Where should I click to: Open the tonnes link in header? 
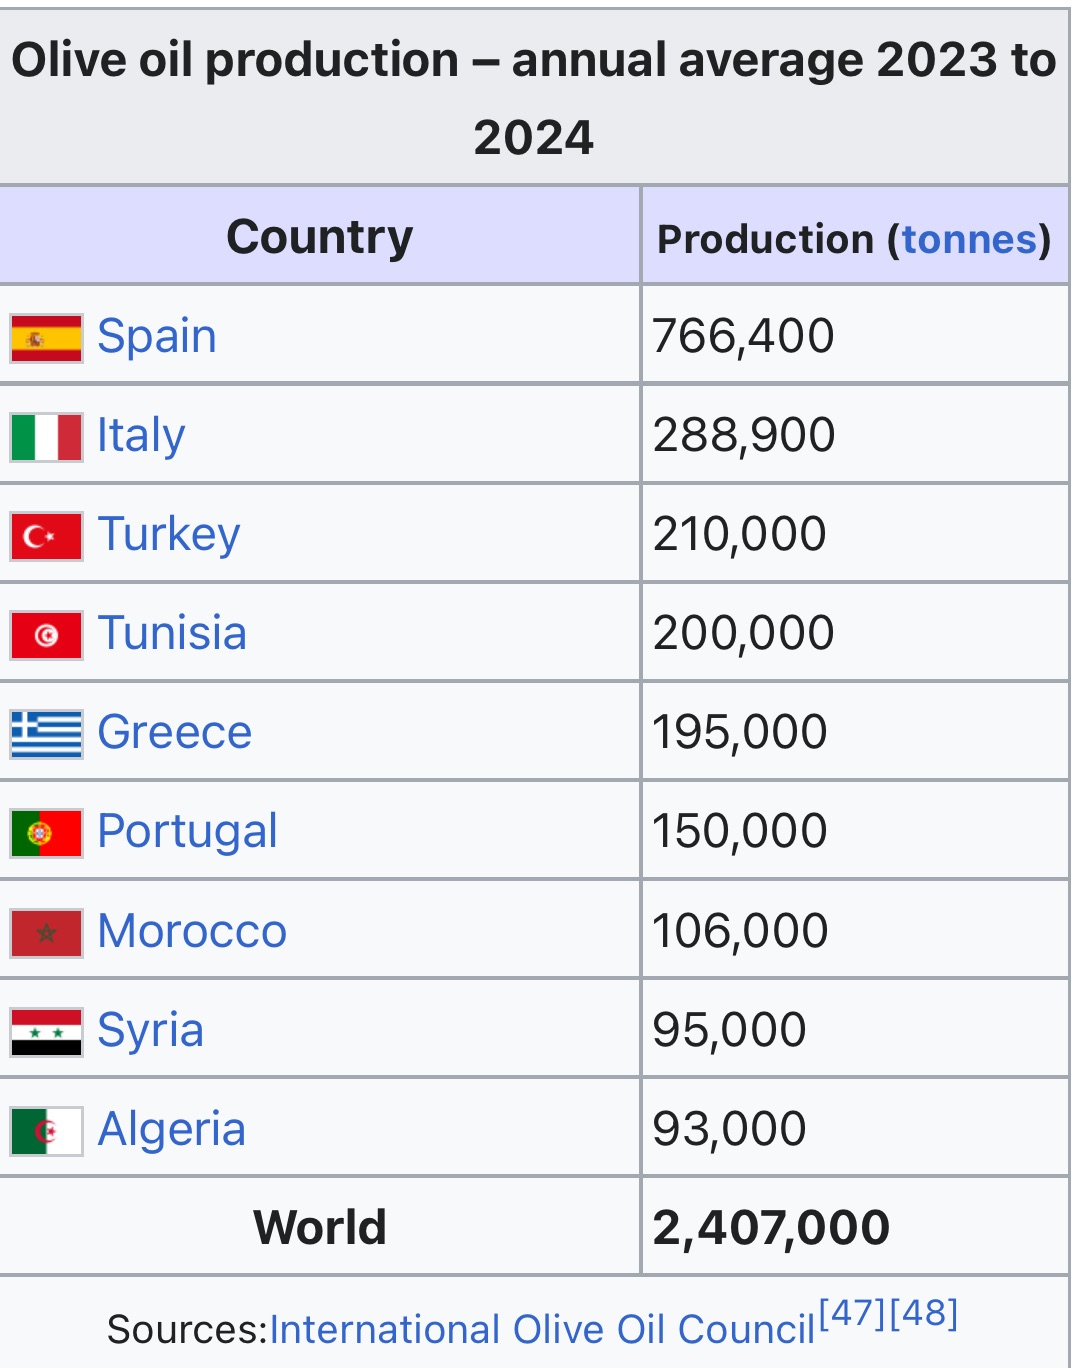(x=969, y=239)
